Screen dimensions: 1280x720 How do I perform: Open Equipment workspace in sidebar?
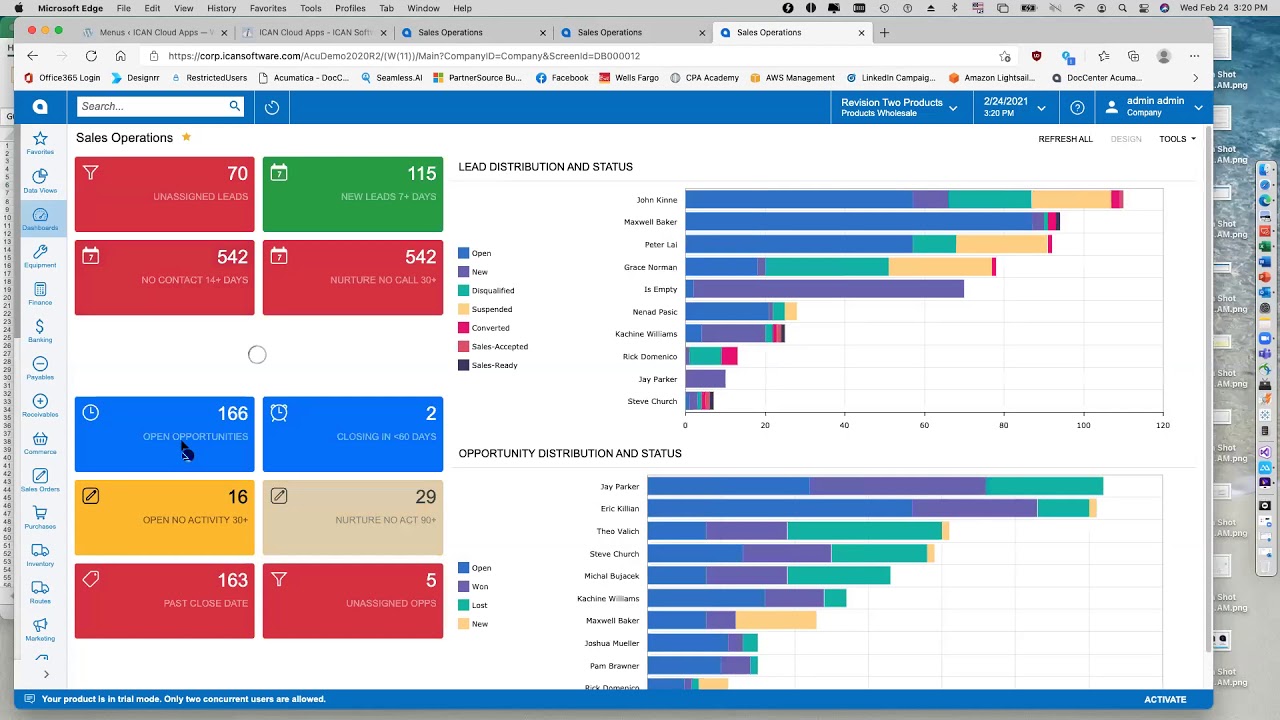click(40, 256)
